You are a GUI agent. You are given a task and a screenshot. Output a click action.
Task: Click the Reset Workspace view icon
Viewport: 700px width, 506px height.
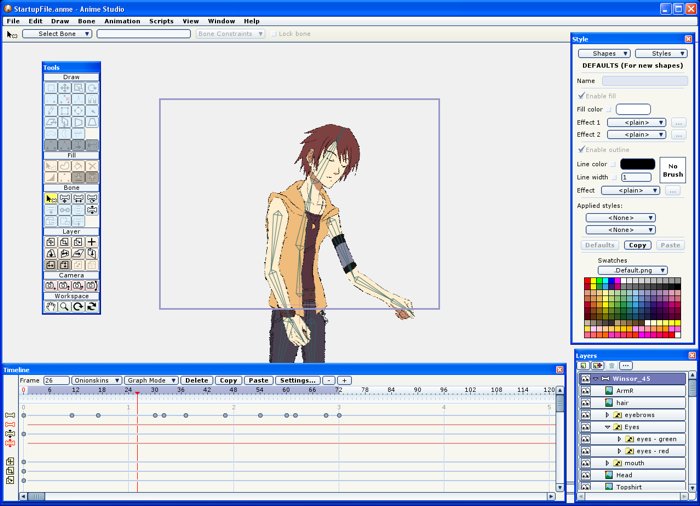(92, 306)
